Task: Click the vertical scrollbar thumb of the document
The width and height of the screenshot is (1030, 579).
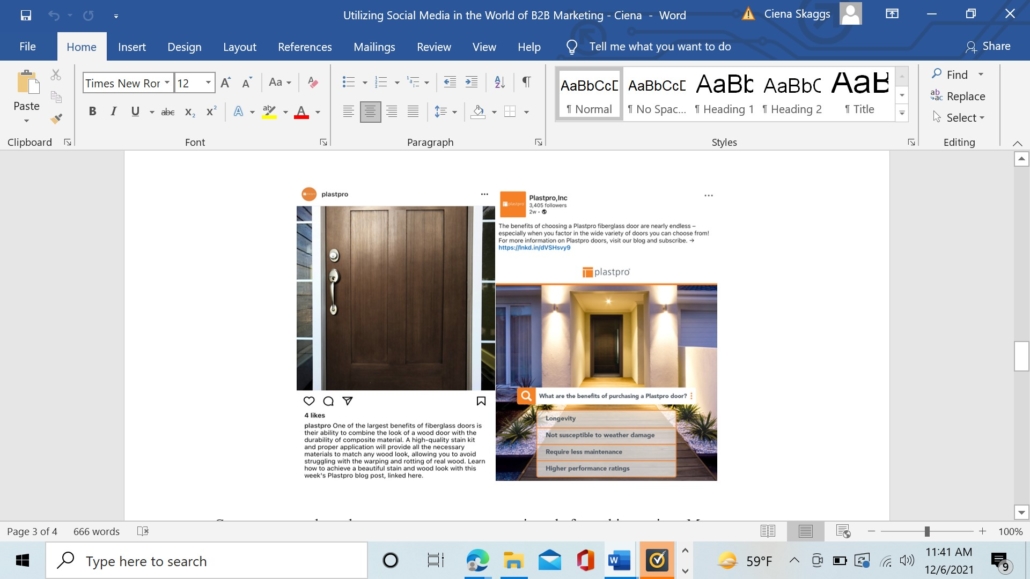Action: [x=1021, y=356]
